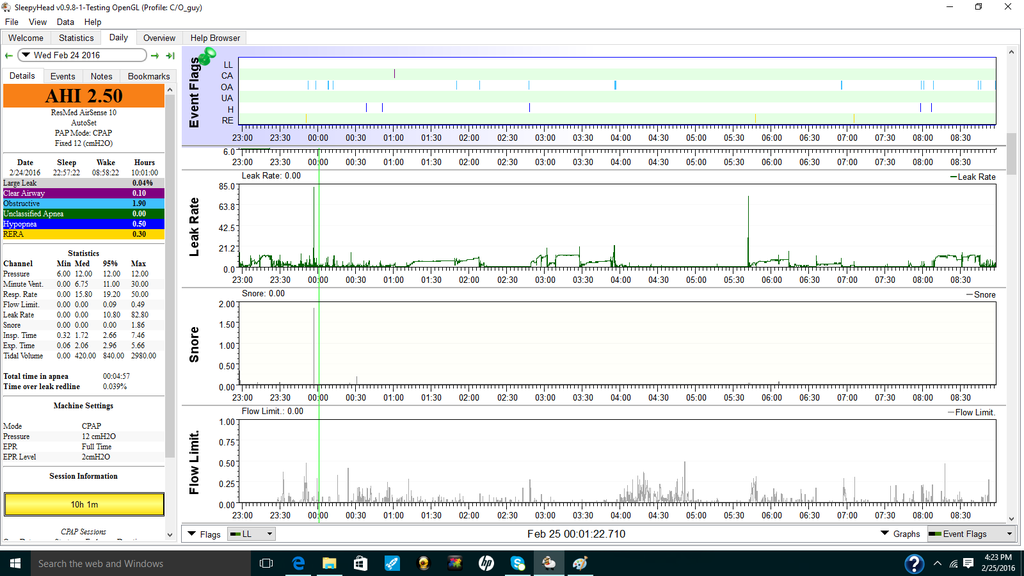This screenshot has height=576, width=1024.
Task: Click the green pushpin on Event Flags
Action: coord(208,56)
